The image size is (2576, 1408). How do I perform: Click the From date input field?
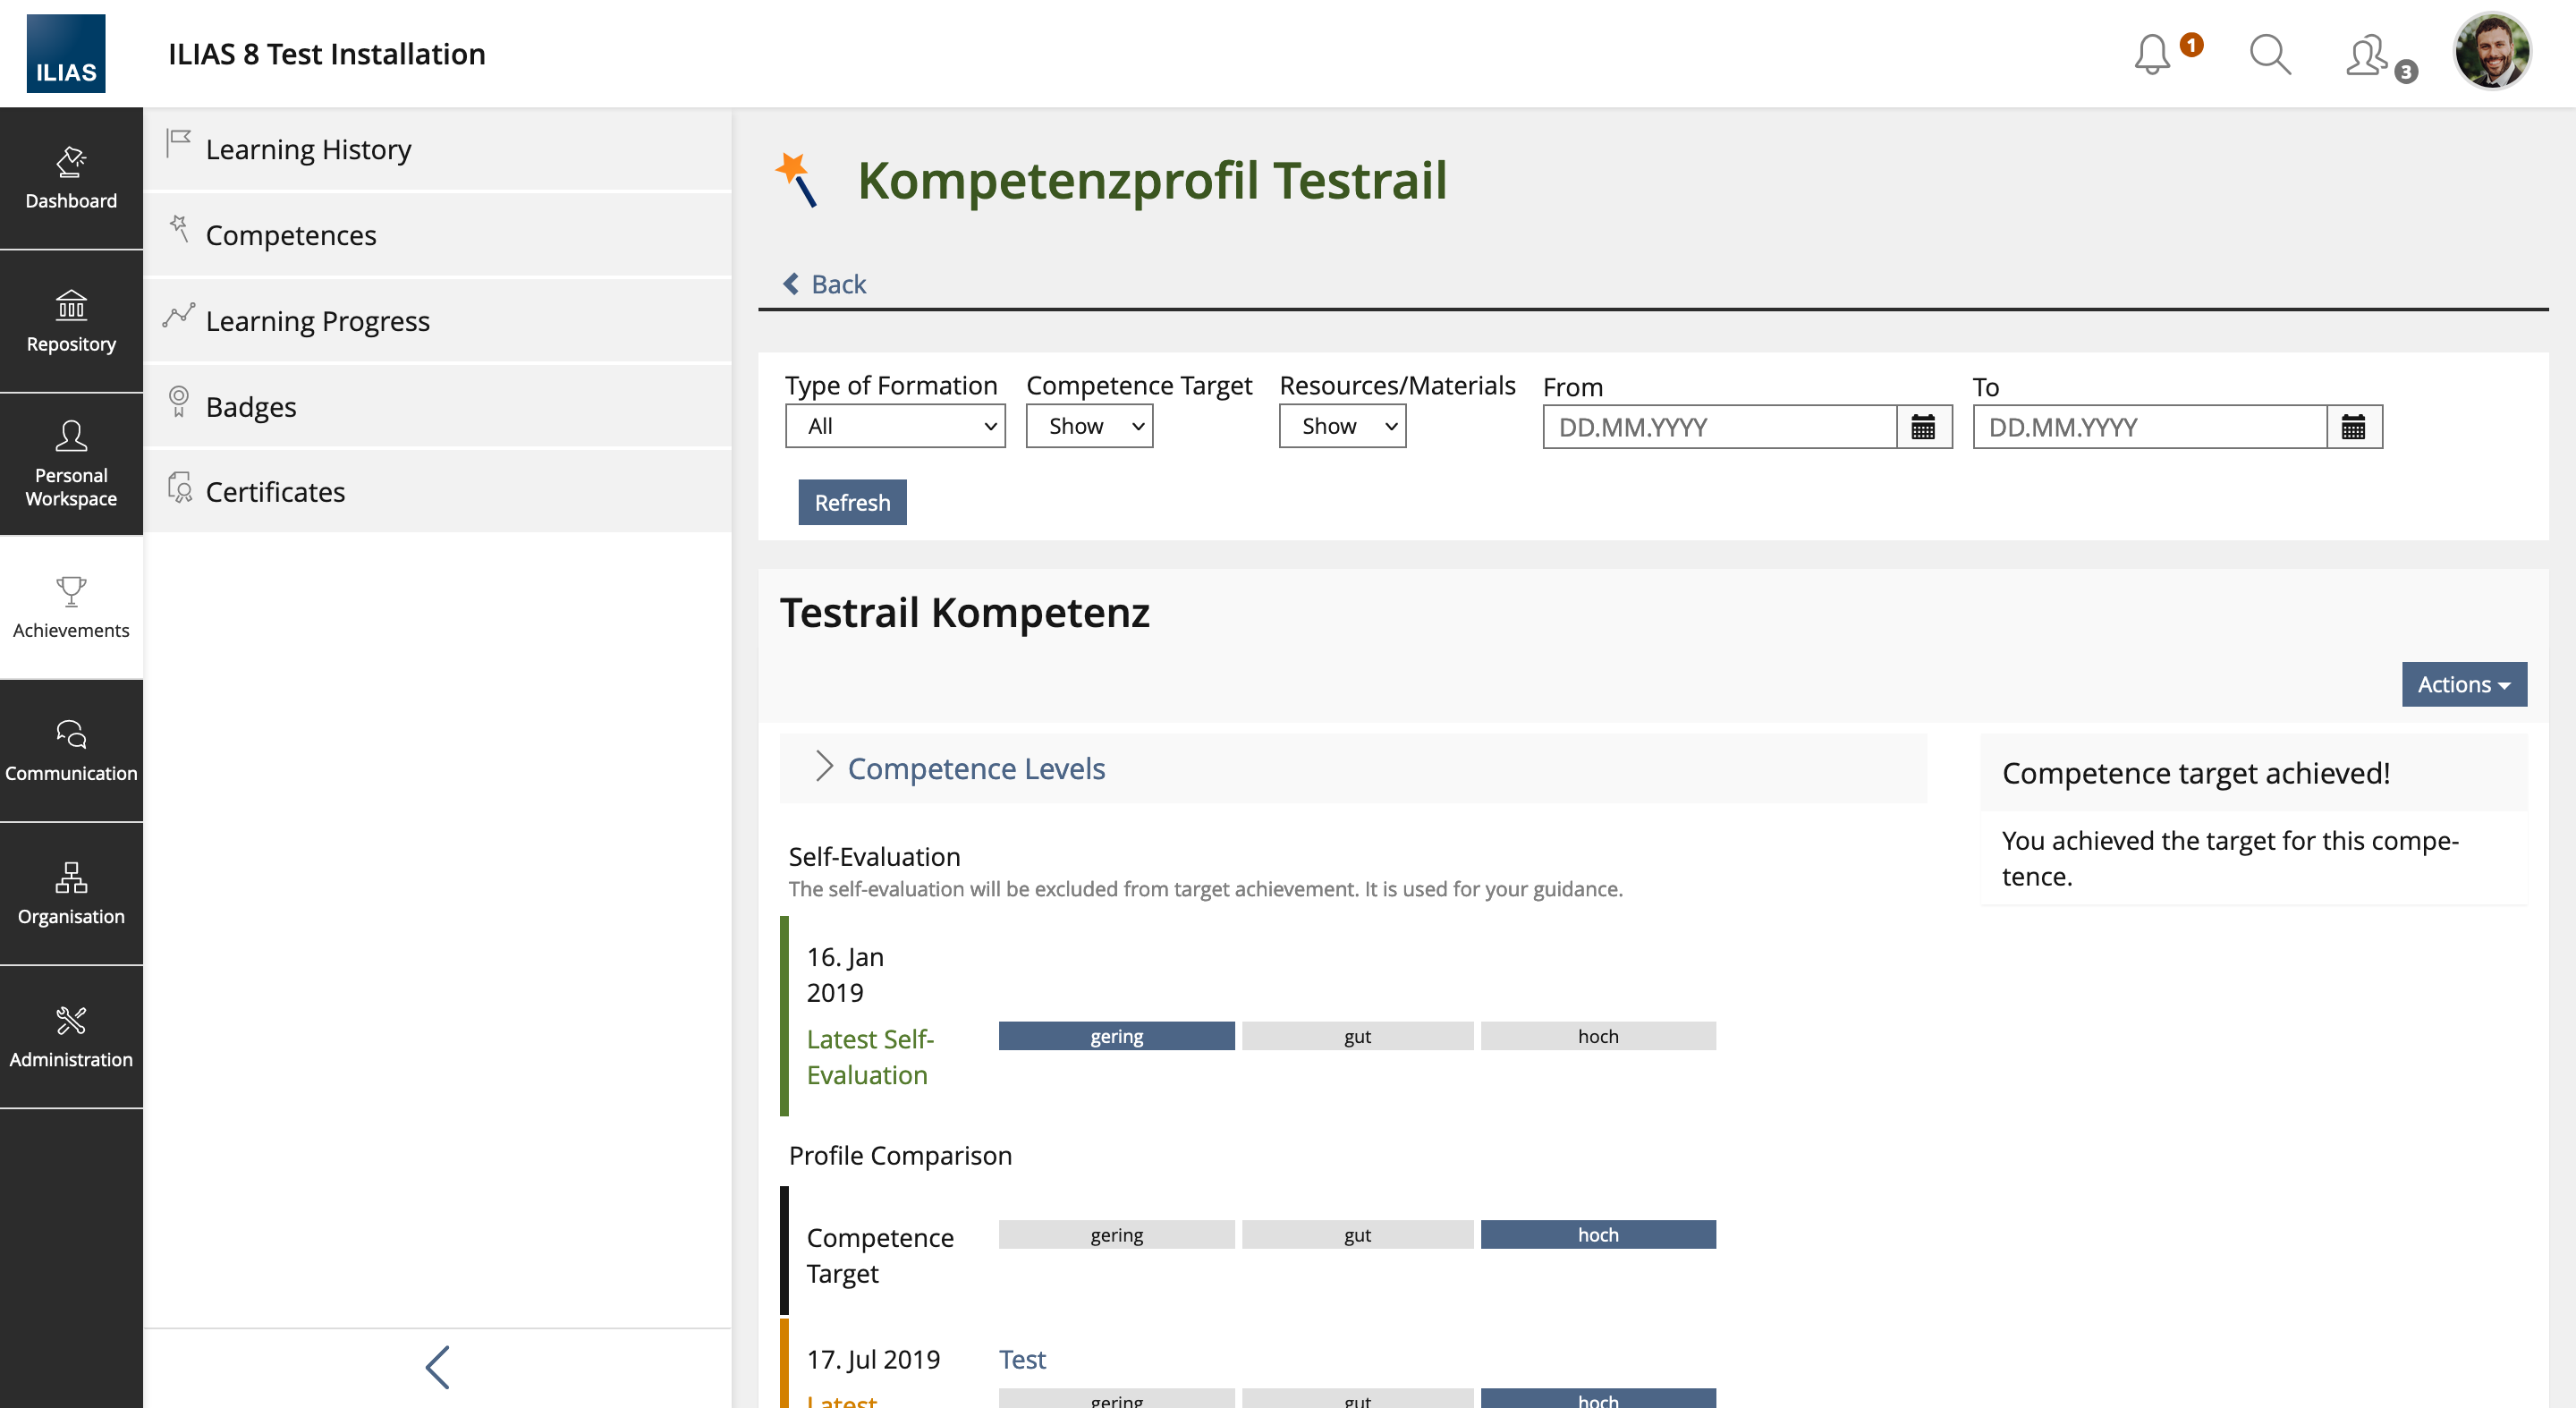click(x=1718, y=427)
